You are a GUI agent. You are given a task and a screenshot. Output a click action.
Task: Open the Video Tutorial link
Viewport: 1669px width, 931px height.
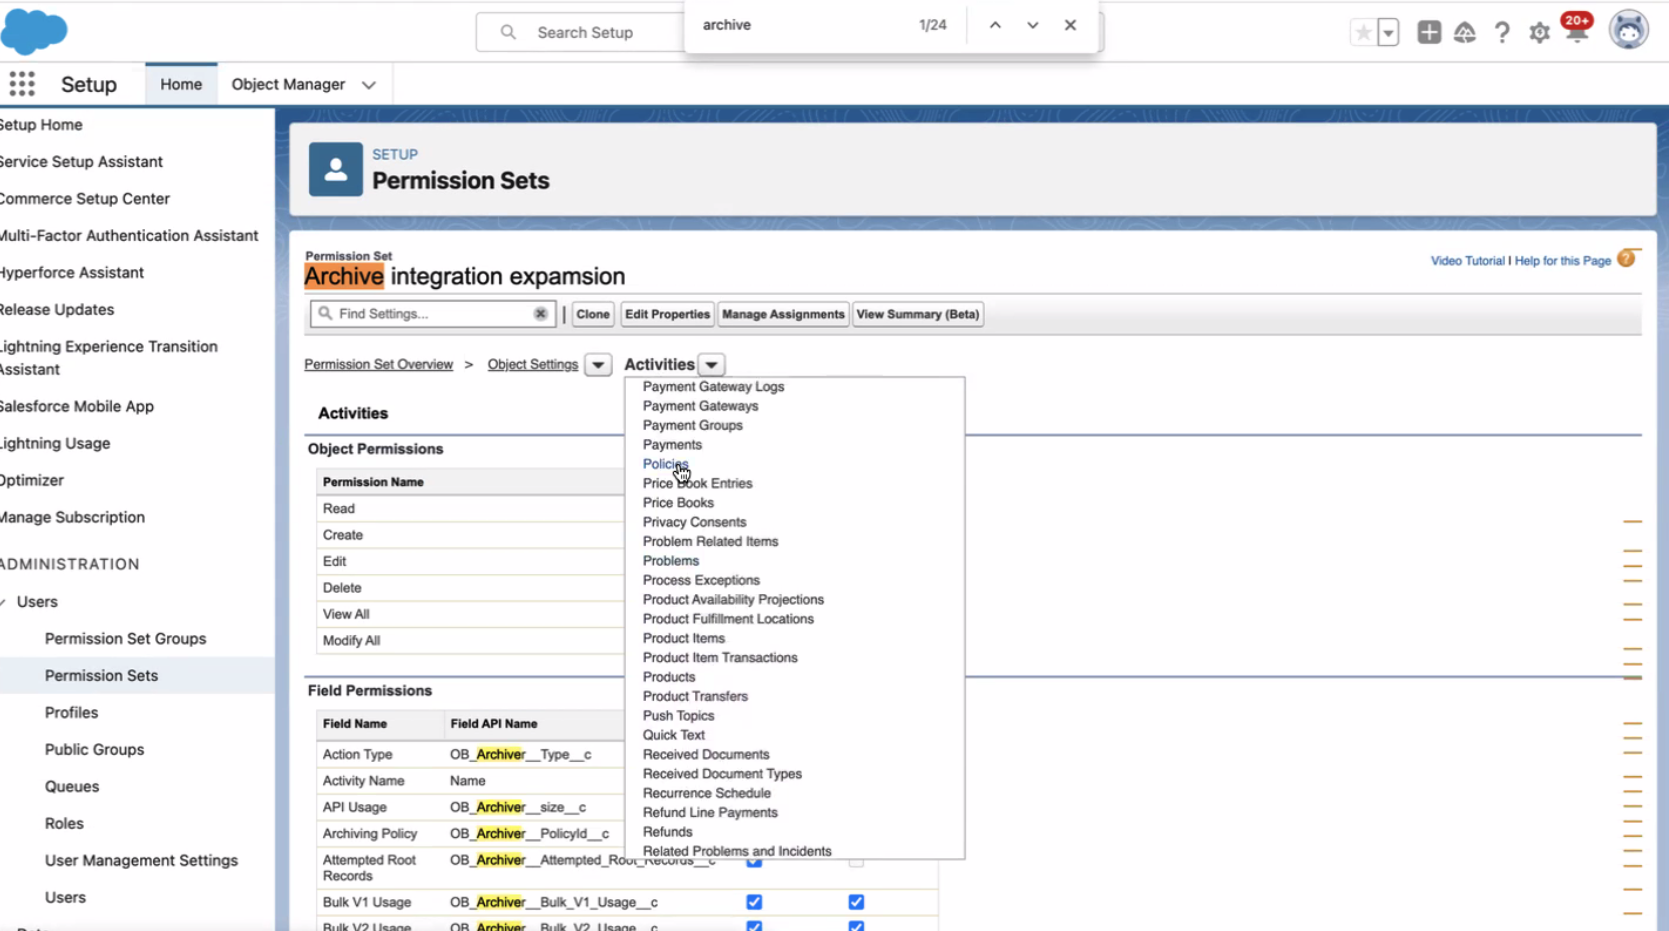[x=1467, y=260]
